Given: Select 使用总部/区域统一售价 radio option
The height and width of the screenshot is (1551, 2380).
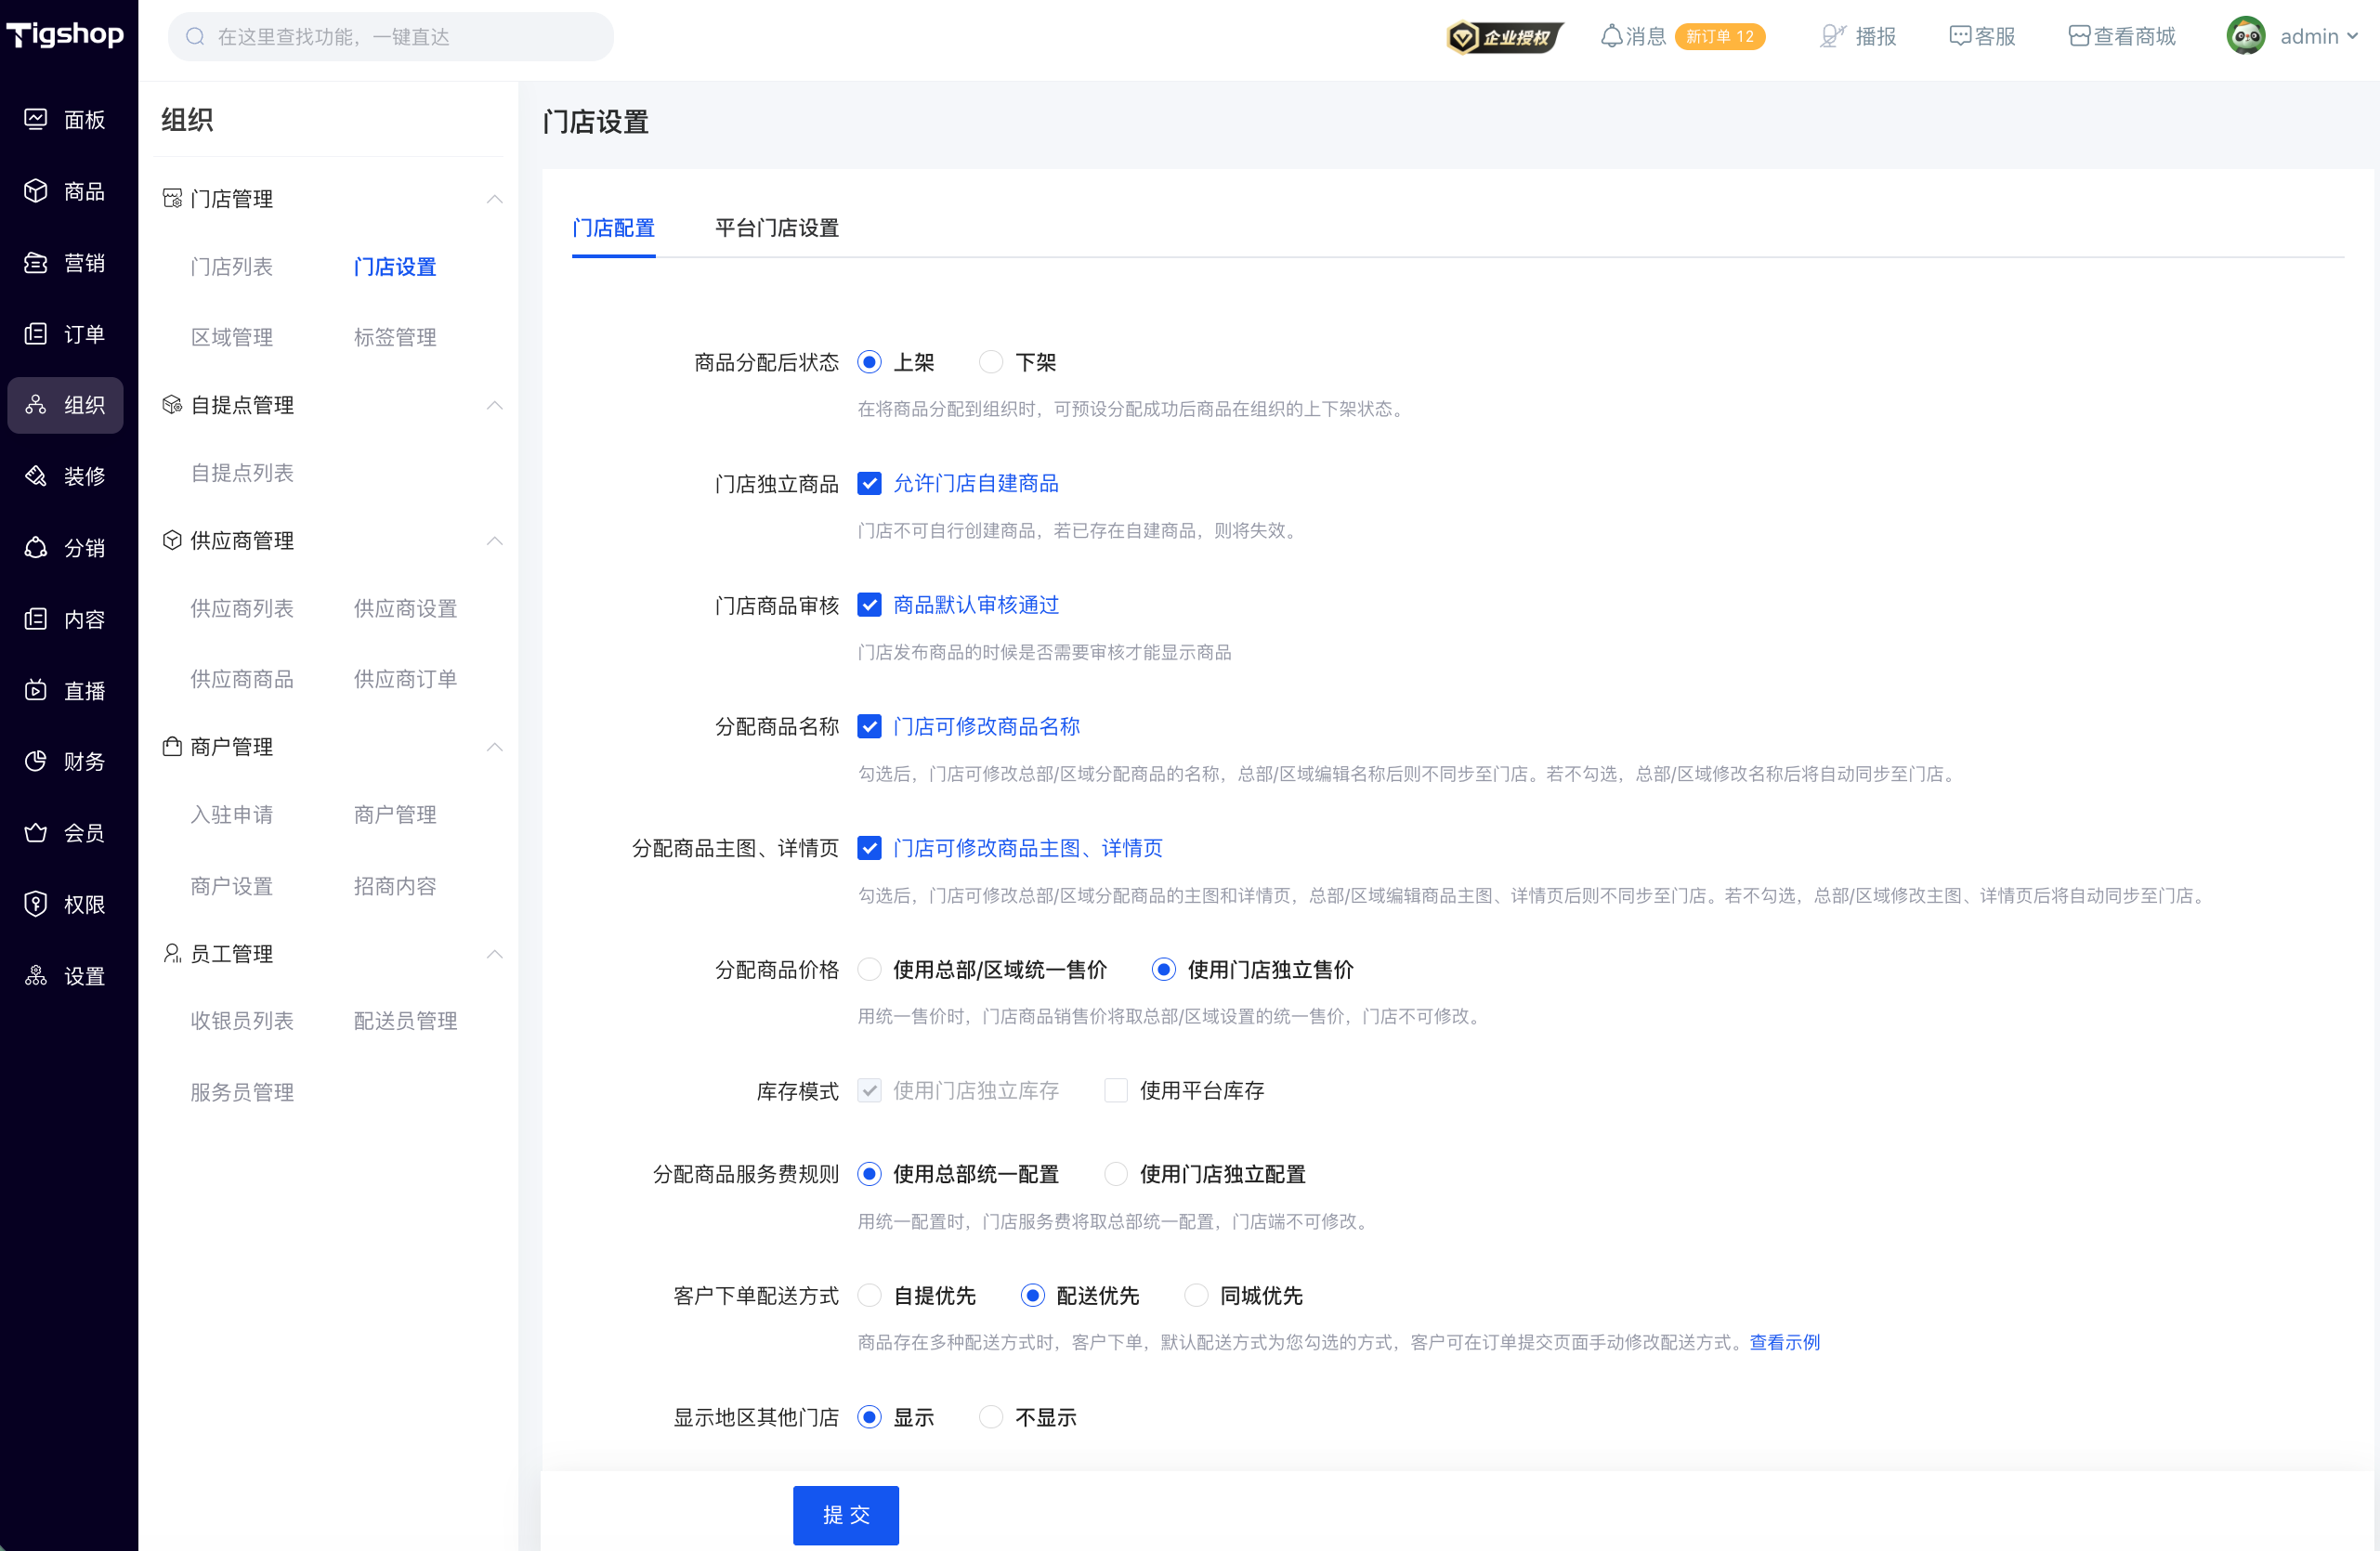Looking at the screenshot, I should click(869, 969).
